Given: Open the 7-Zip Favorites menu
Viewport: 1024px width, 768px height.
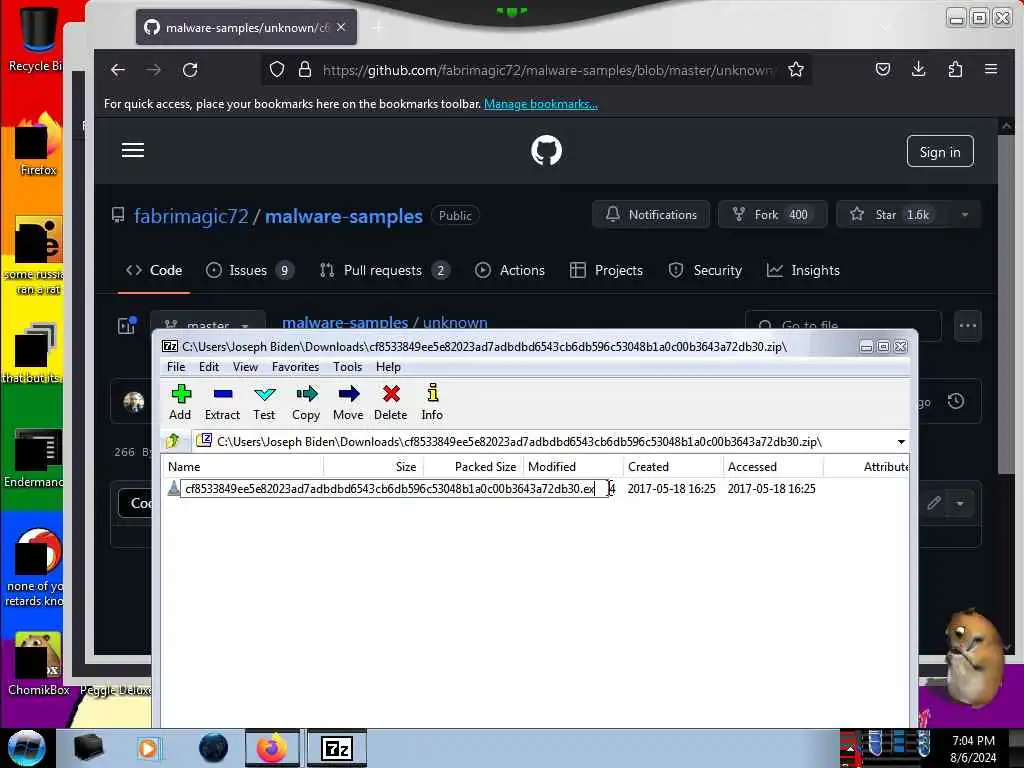Looking at the screenshot, I should coord(295,367).
